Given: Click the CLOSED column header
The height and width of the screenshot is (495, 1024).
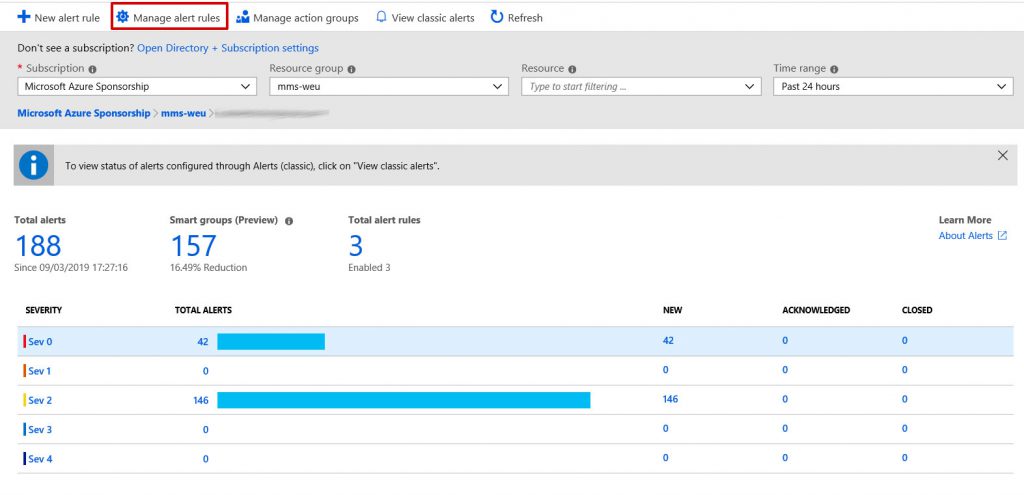Looking at the screenshot, I should point(917,310).
